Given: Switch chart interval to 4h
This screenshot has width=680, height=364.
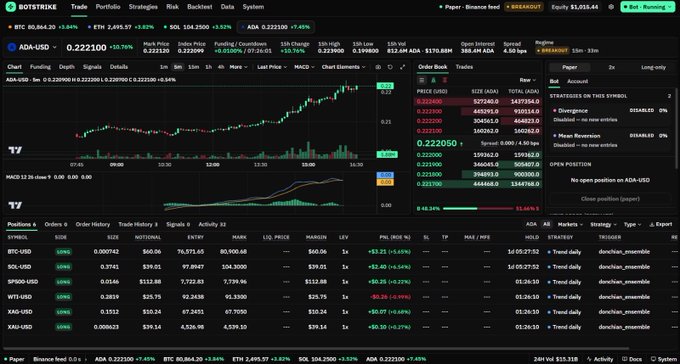Looking at the screenshot, I should point(221,67).
